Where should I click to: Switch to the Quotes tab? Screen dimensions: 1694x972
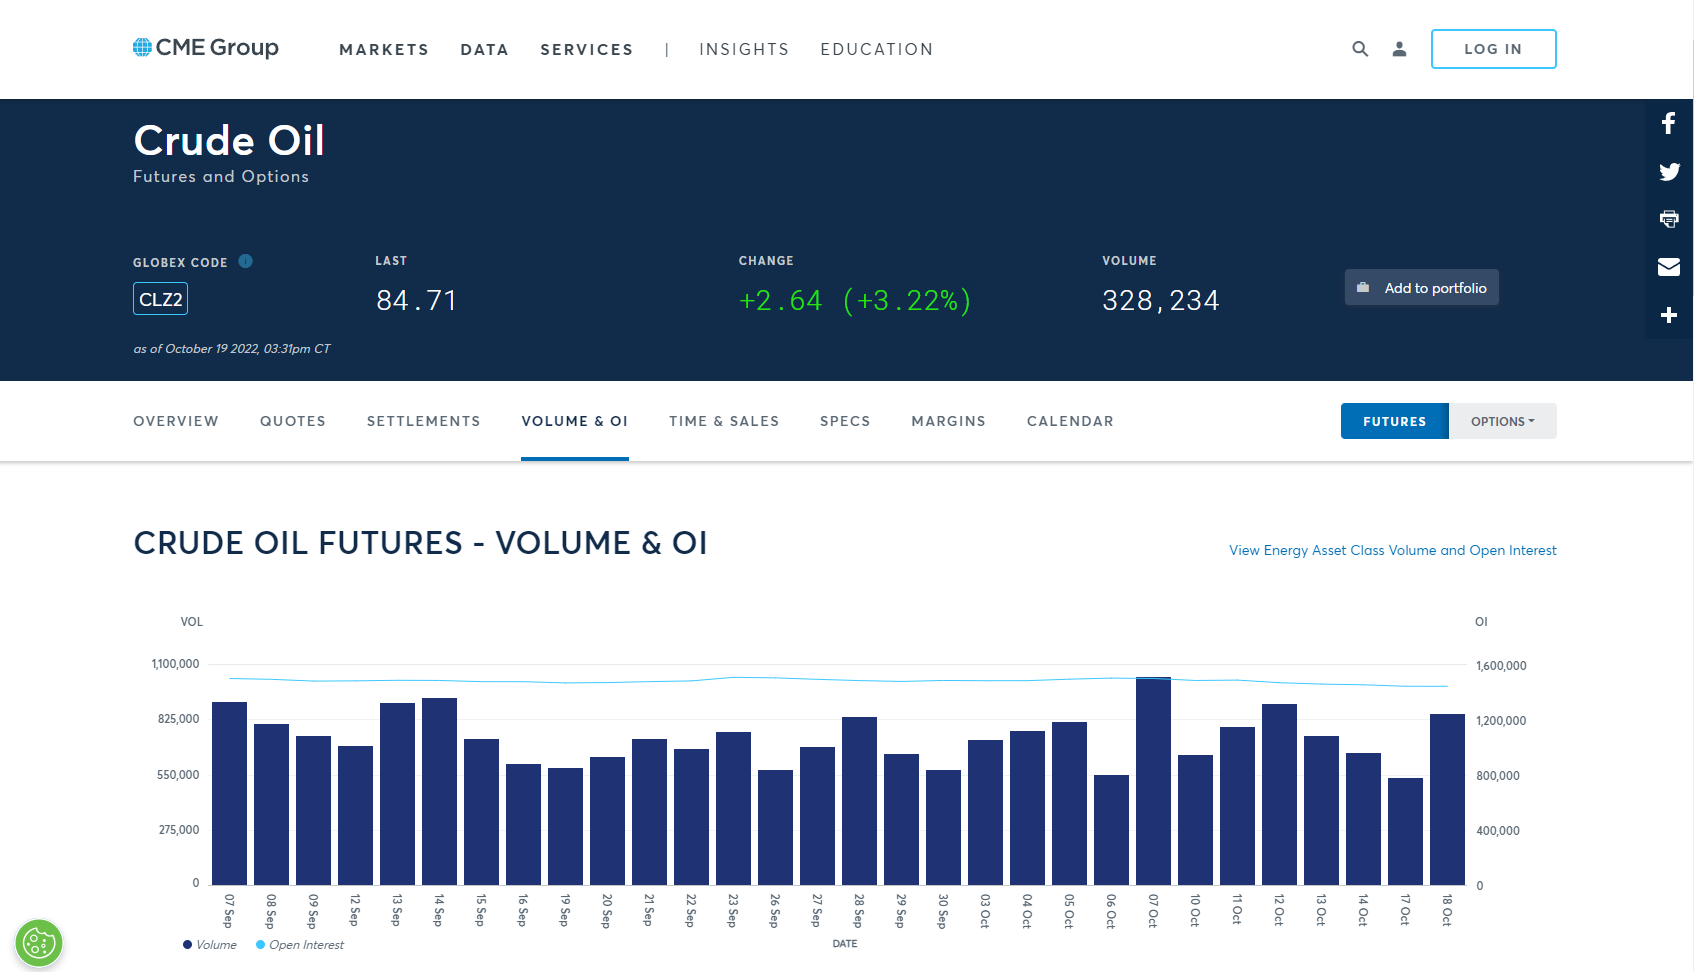[x=293, y=421]
